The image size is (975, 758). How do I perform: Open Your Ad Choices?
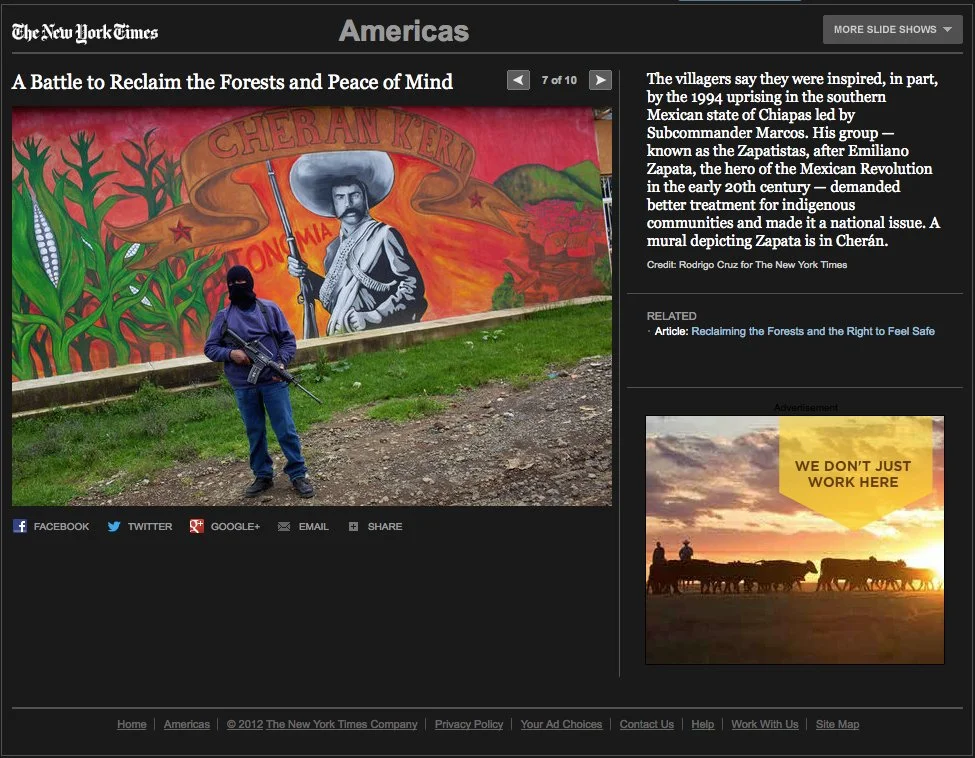click(561, 724)
